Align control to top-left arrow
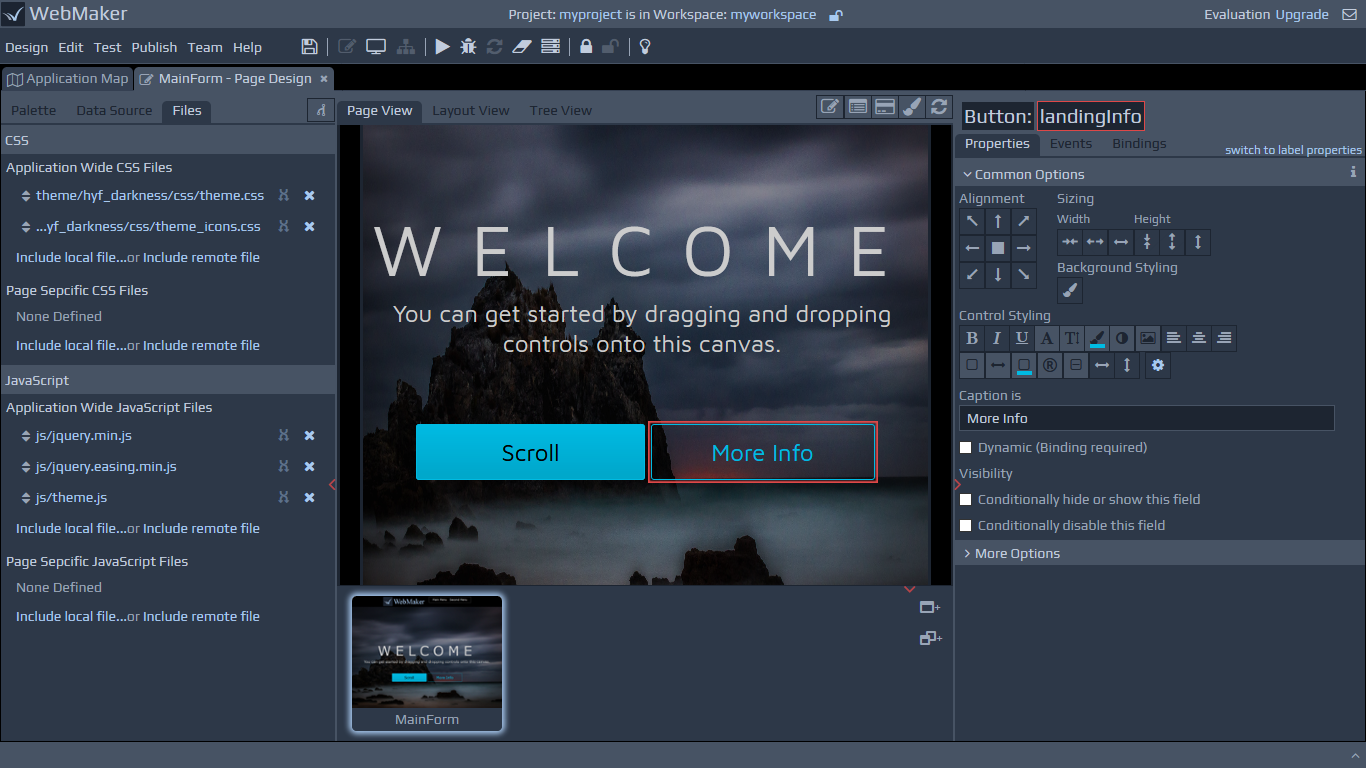This screenshot has height=768, width=1366. [x=972, y=221]
